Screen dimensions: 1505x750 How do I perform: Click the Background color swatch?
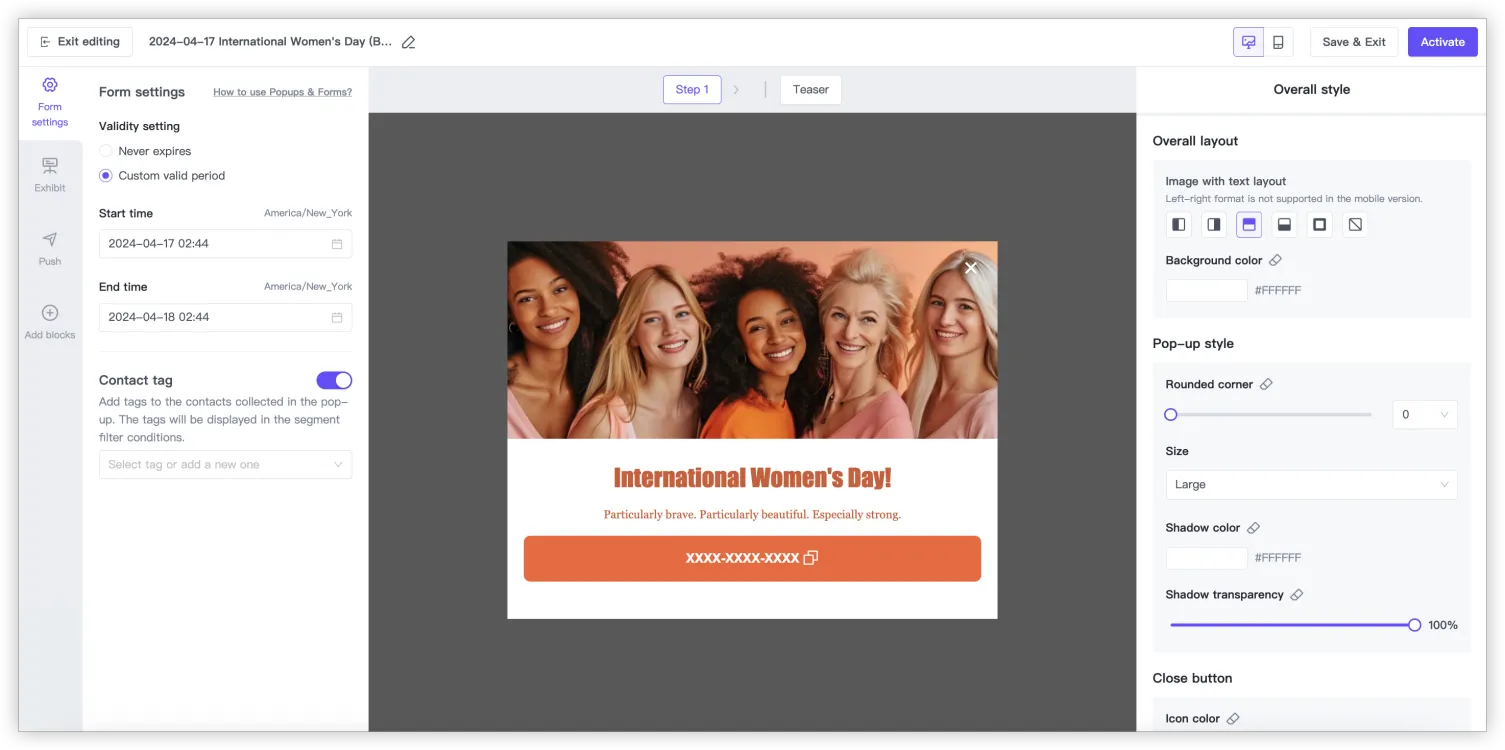pos(1206,291)
